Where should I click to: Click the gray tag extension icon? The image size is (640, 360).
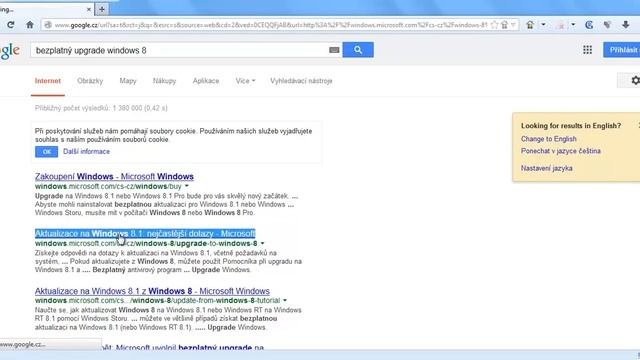[x=607, y=25]
